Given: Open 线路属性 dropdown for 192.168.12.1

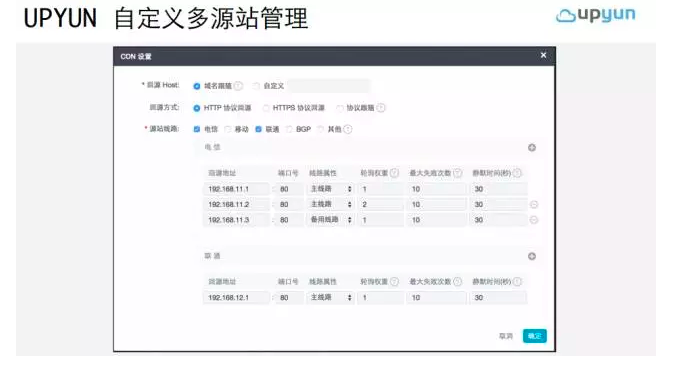Looking at the screenshot, I should point(330,298).
